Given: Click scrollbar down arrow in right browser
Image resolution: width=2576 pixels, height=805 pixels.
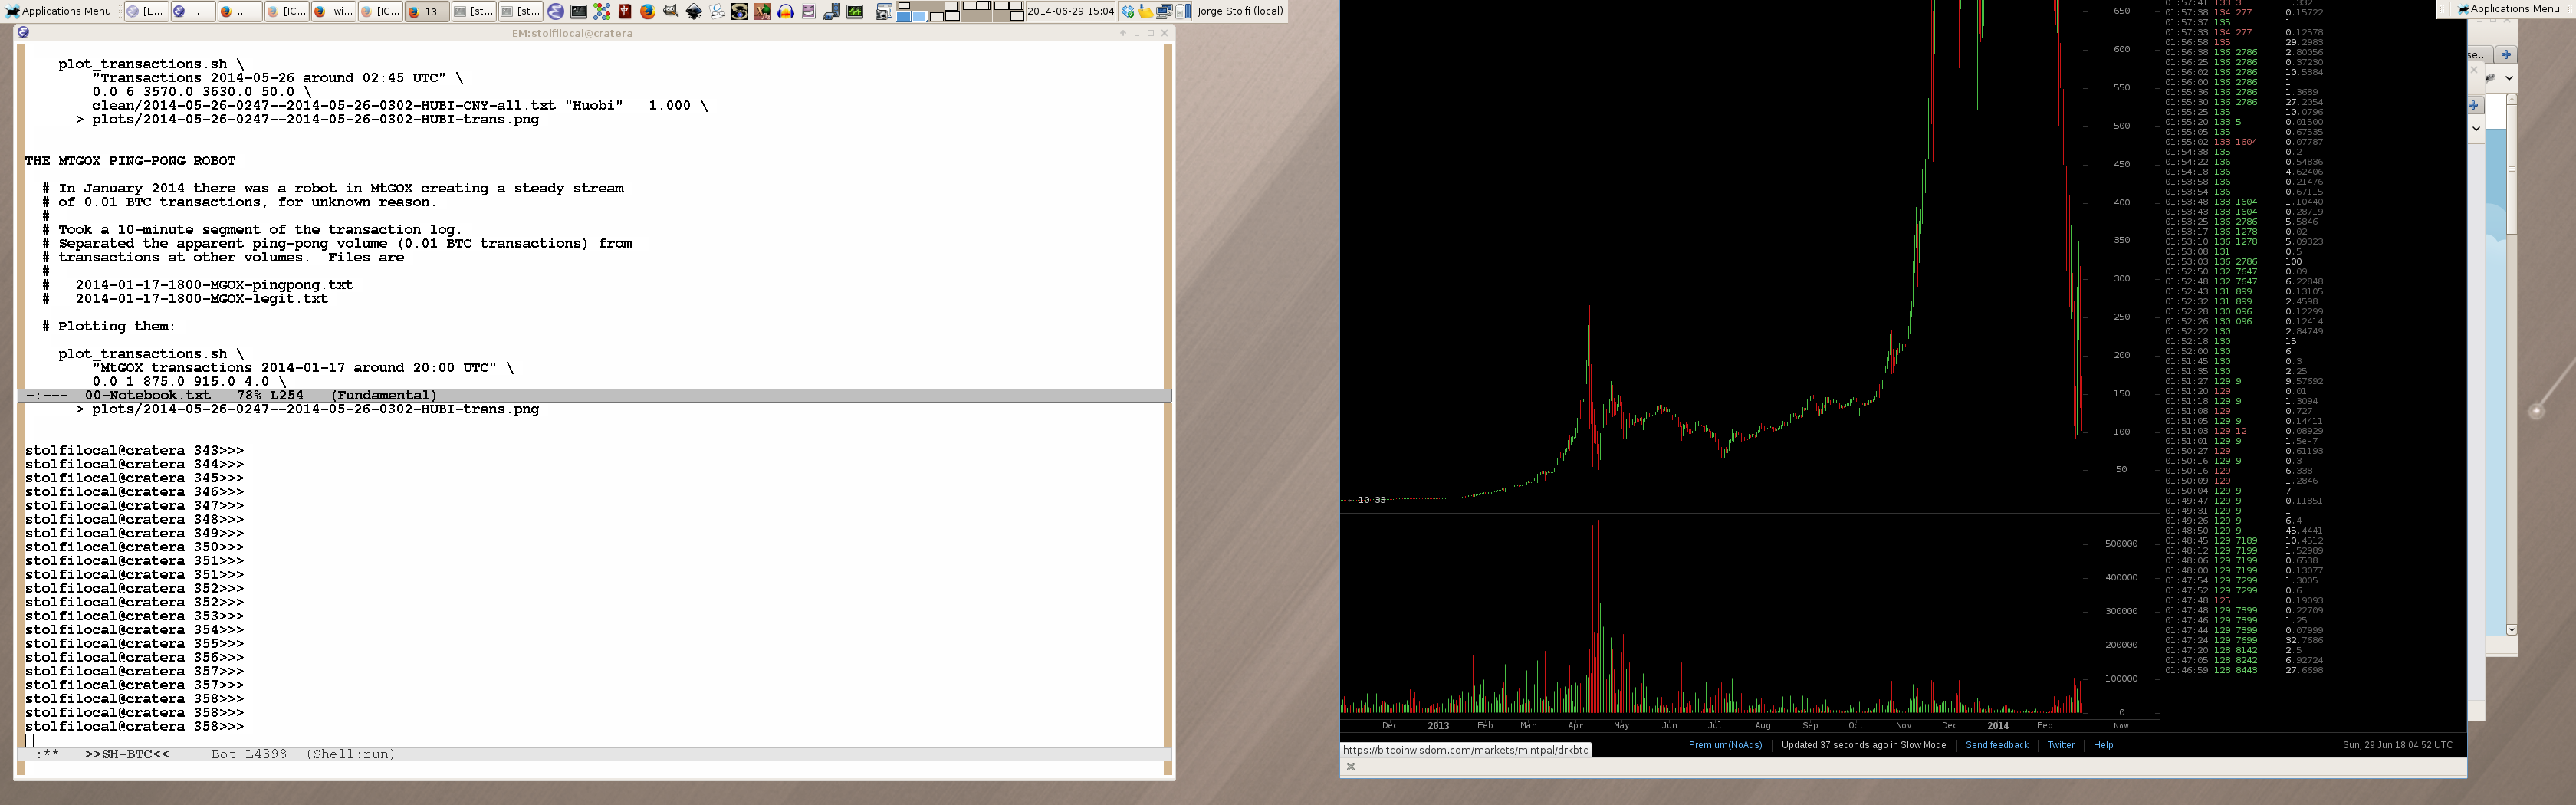Looking at the screenshot, I should (2511, 630).
